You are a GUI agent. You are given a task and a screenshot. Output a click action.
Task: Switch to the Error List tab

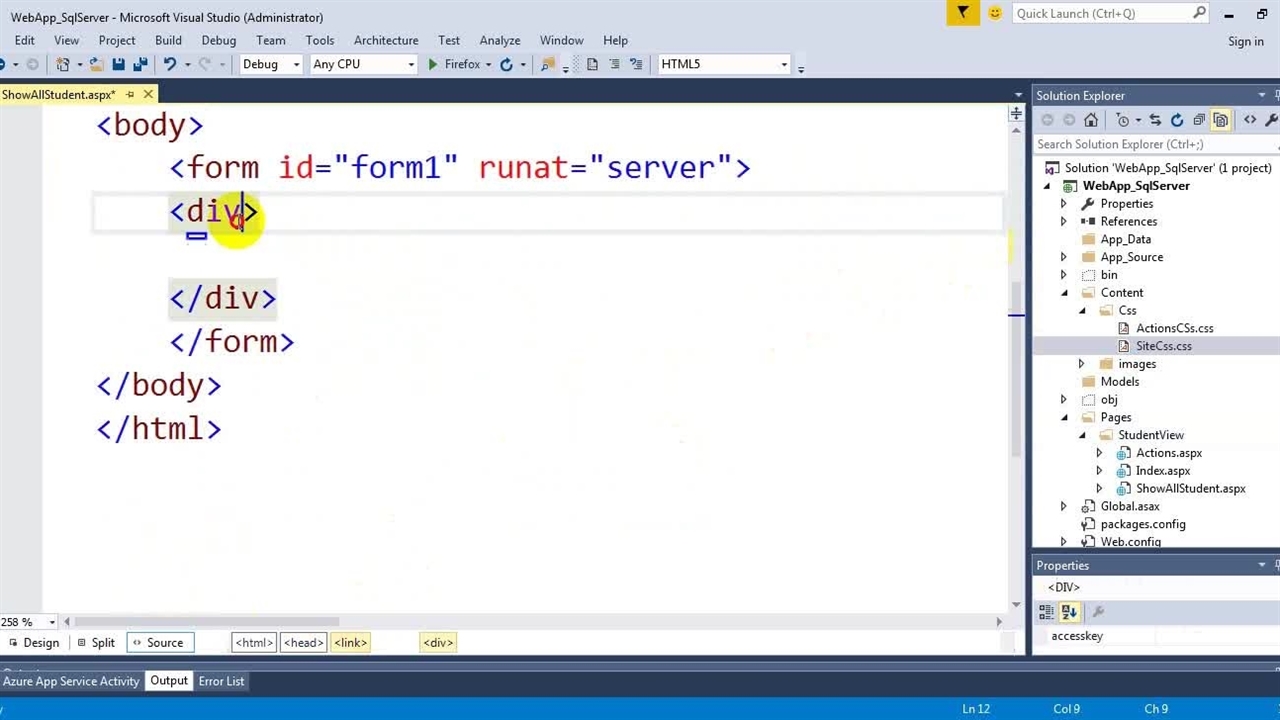[x=221, y=681]
